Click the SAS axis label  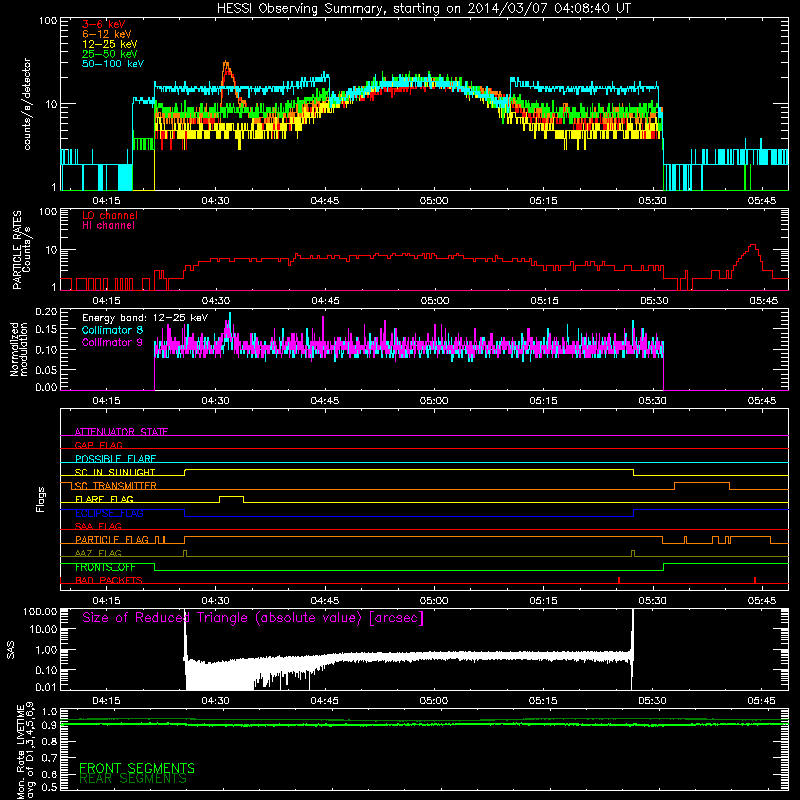[x=10, y=650]
